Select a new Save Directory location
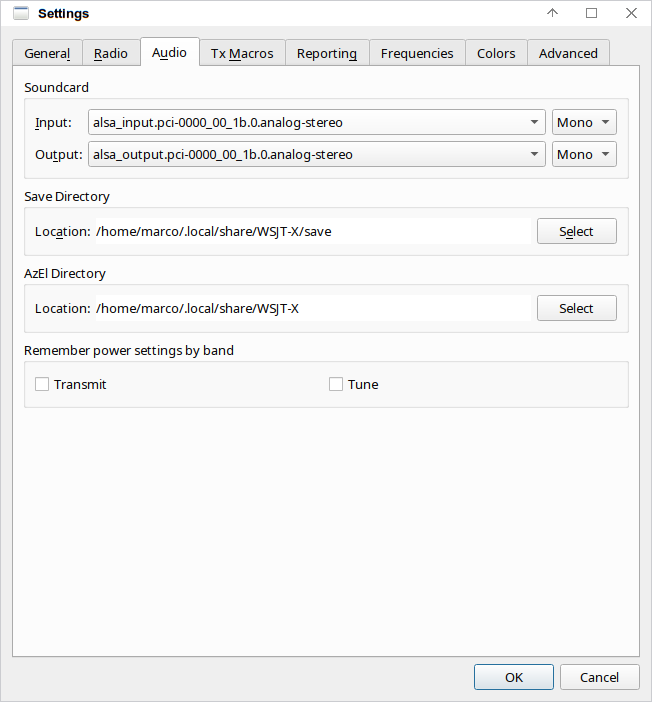The height and width of the screenshot is (702, 652). (577, 231)
